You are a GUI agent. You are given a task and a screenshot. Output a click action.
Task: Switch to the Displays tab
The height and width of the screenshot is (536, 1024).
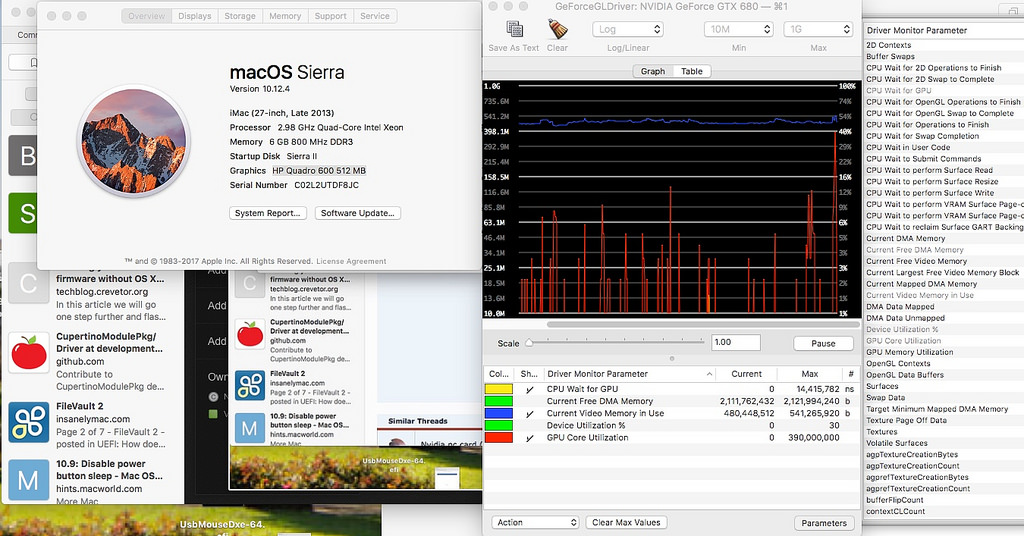195,16
